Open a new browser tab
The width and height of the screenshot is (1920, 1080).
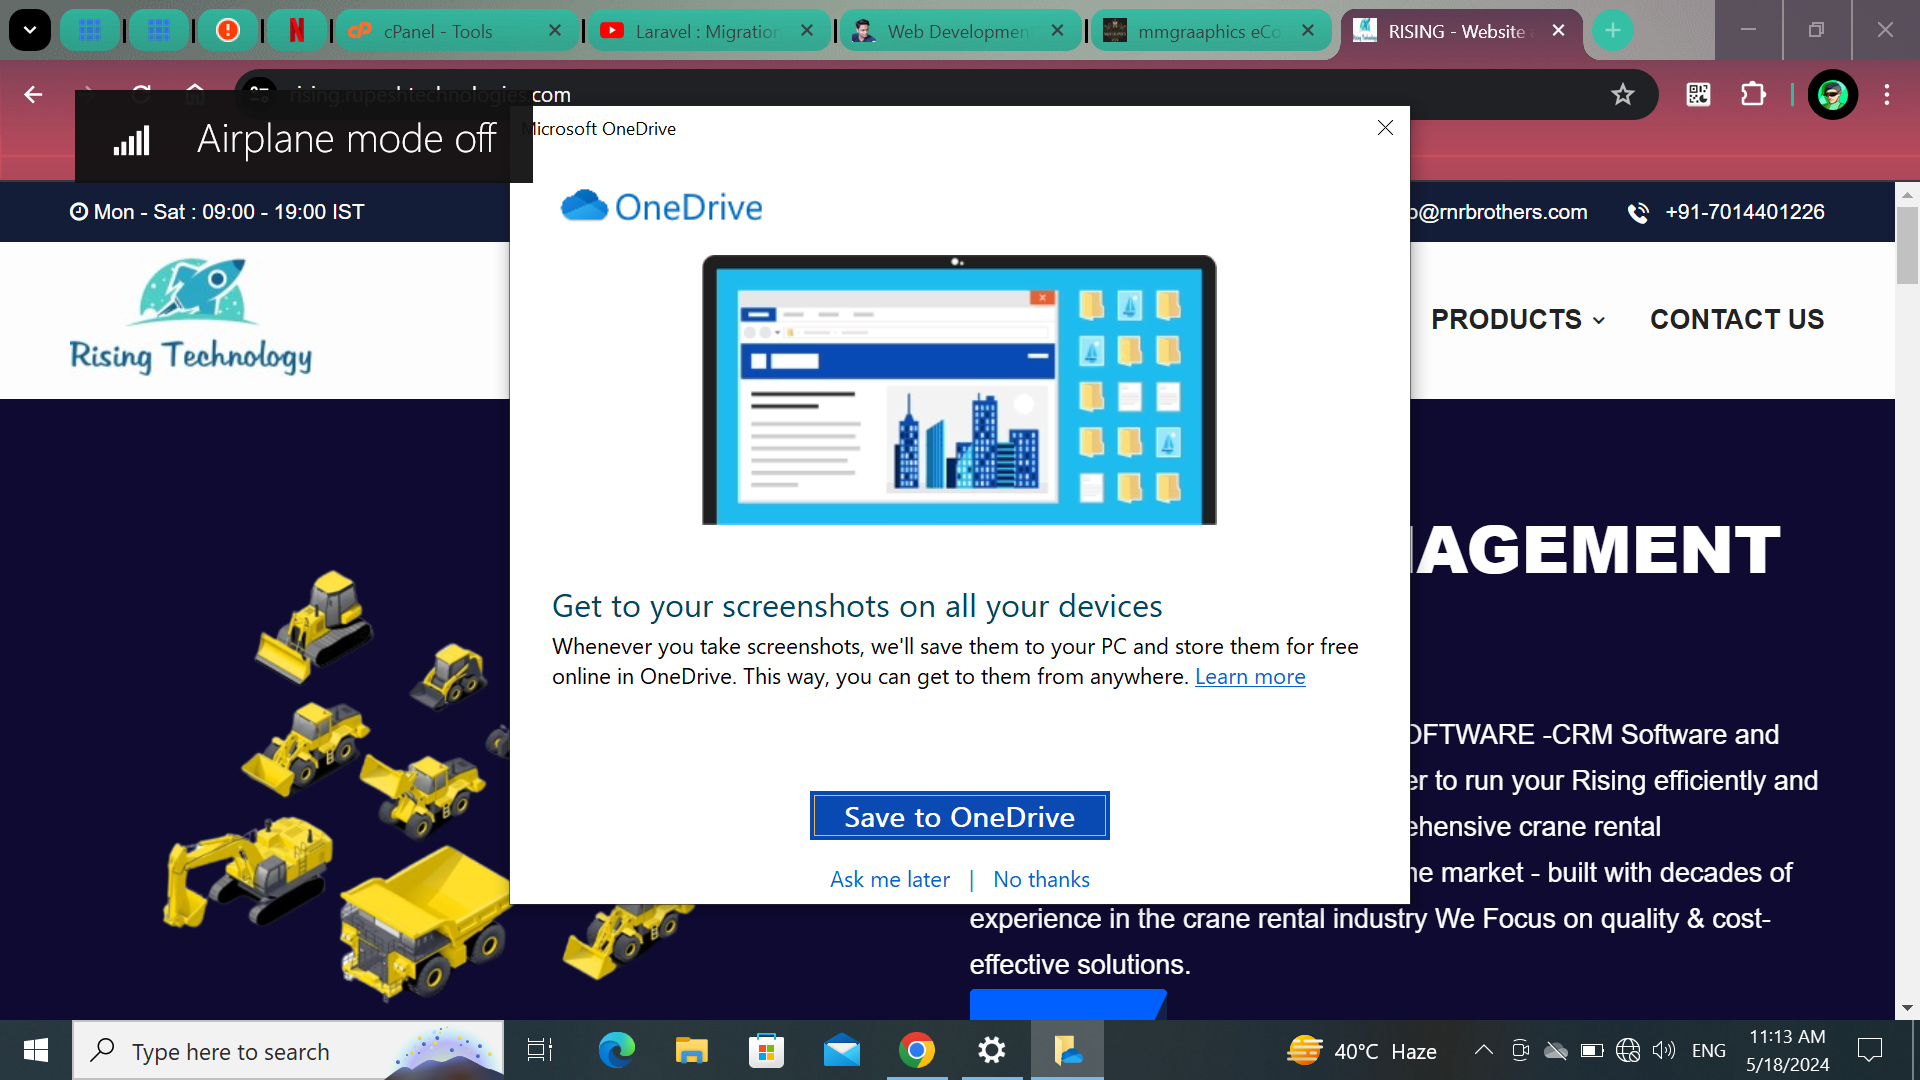pyautogui.click(x=1612, y=31)
